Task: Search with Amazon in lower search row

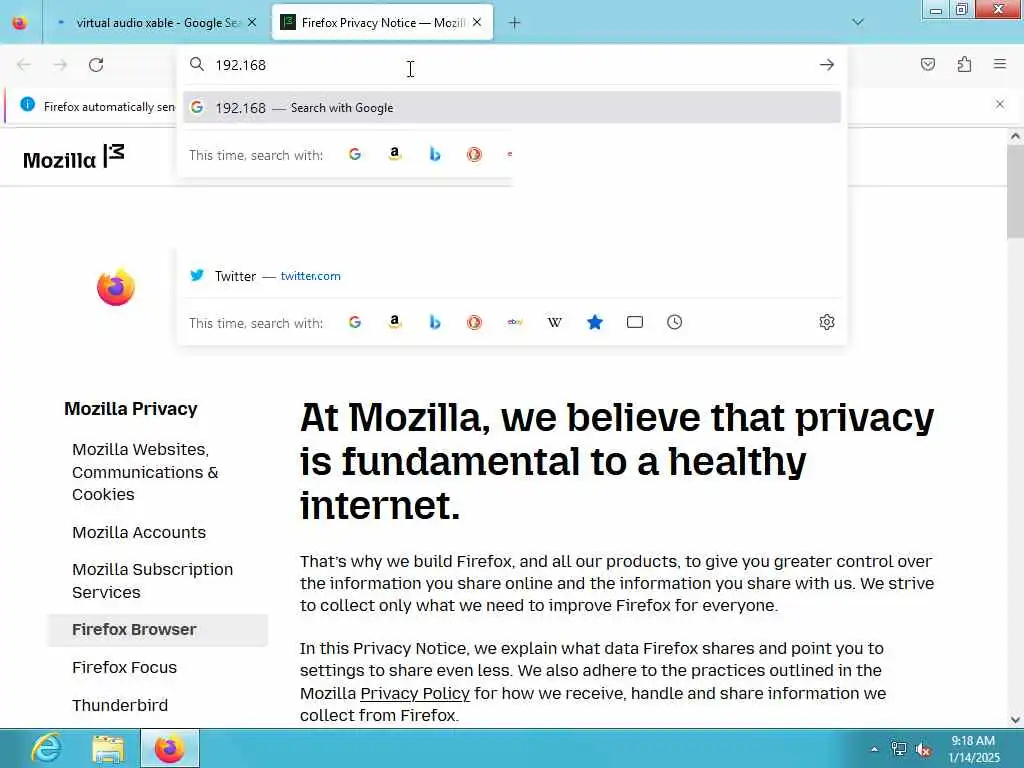Action: click(394, 322)
